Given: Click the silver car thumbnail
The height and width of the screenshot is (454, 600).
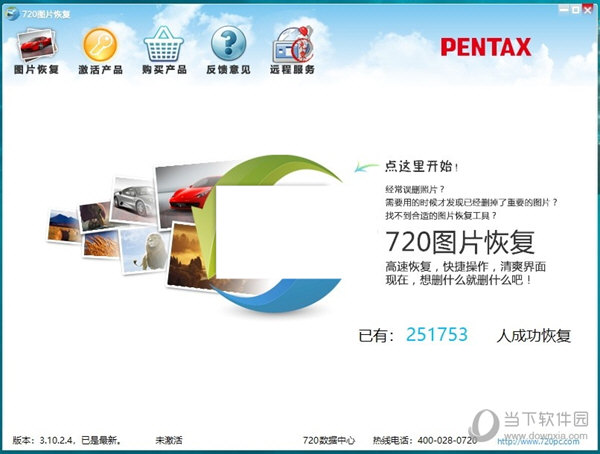Looking at the screenshot, I should pyautogui.click(x=133, y=200).
